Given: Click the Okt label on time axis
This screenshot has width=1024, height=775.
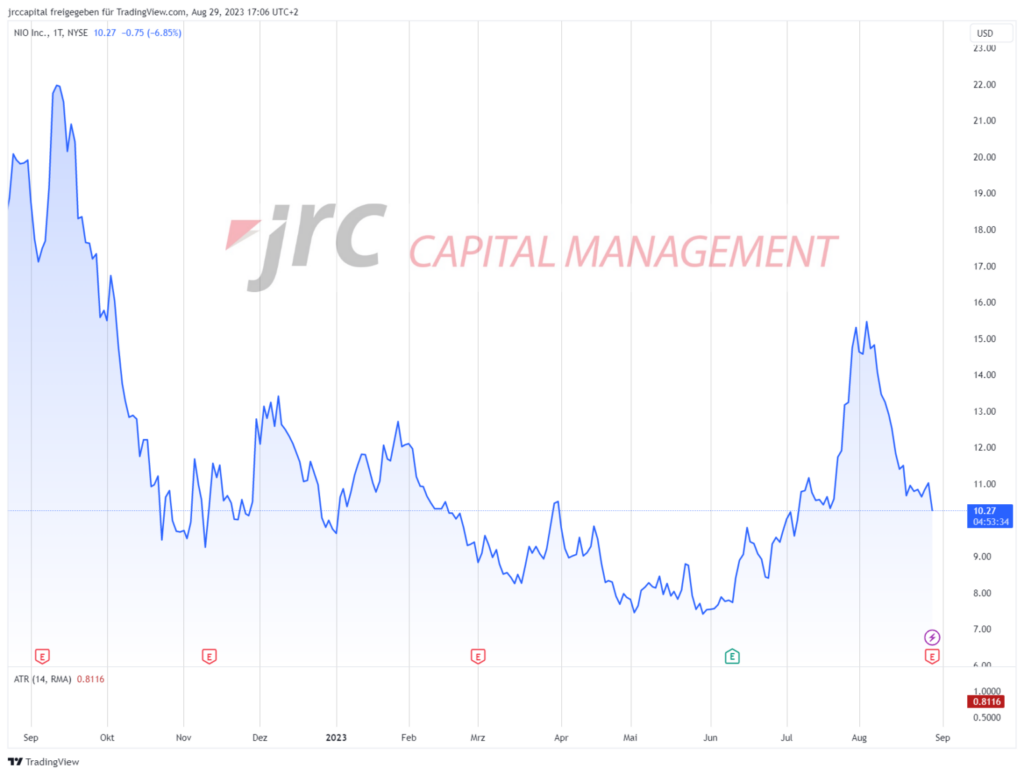Looking at the screenshot, I should click(x=107, y=738).
